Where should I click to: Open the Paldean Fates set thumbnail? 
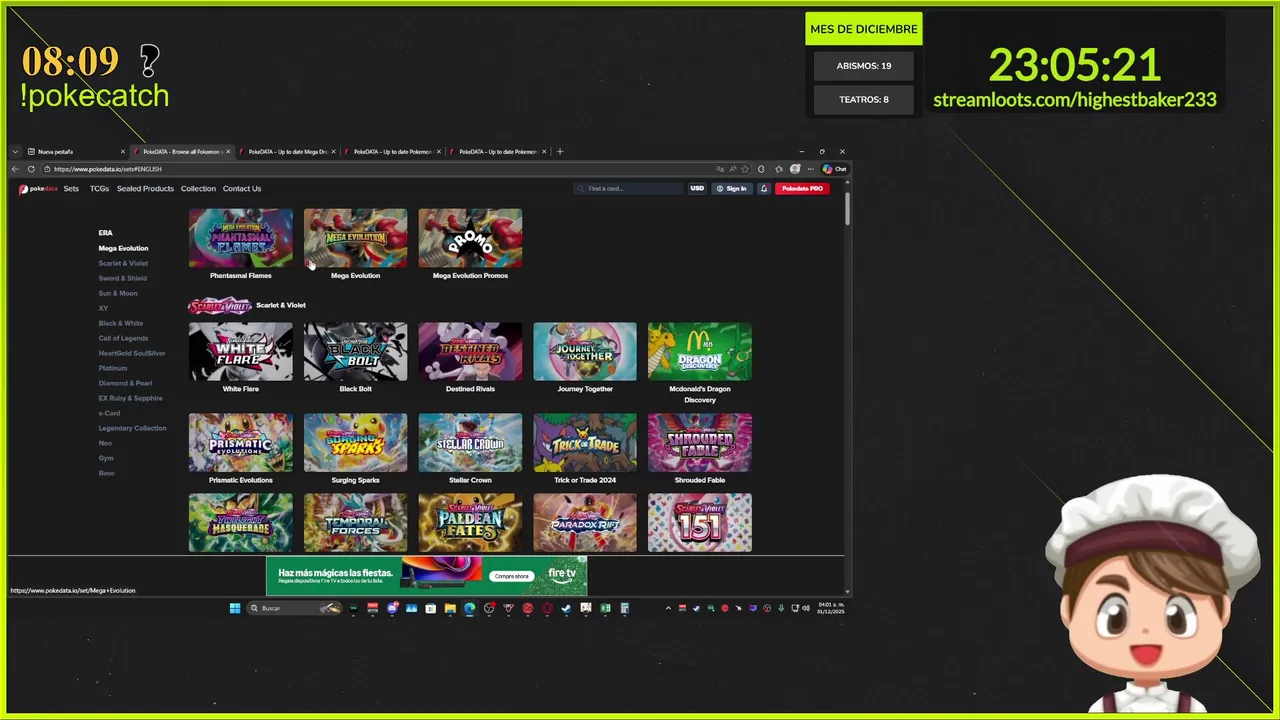click(x=470, y=522)
